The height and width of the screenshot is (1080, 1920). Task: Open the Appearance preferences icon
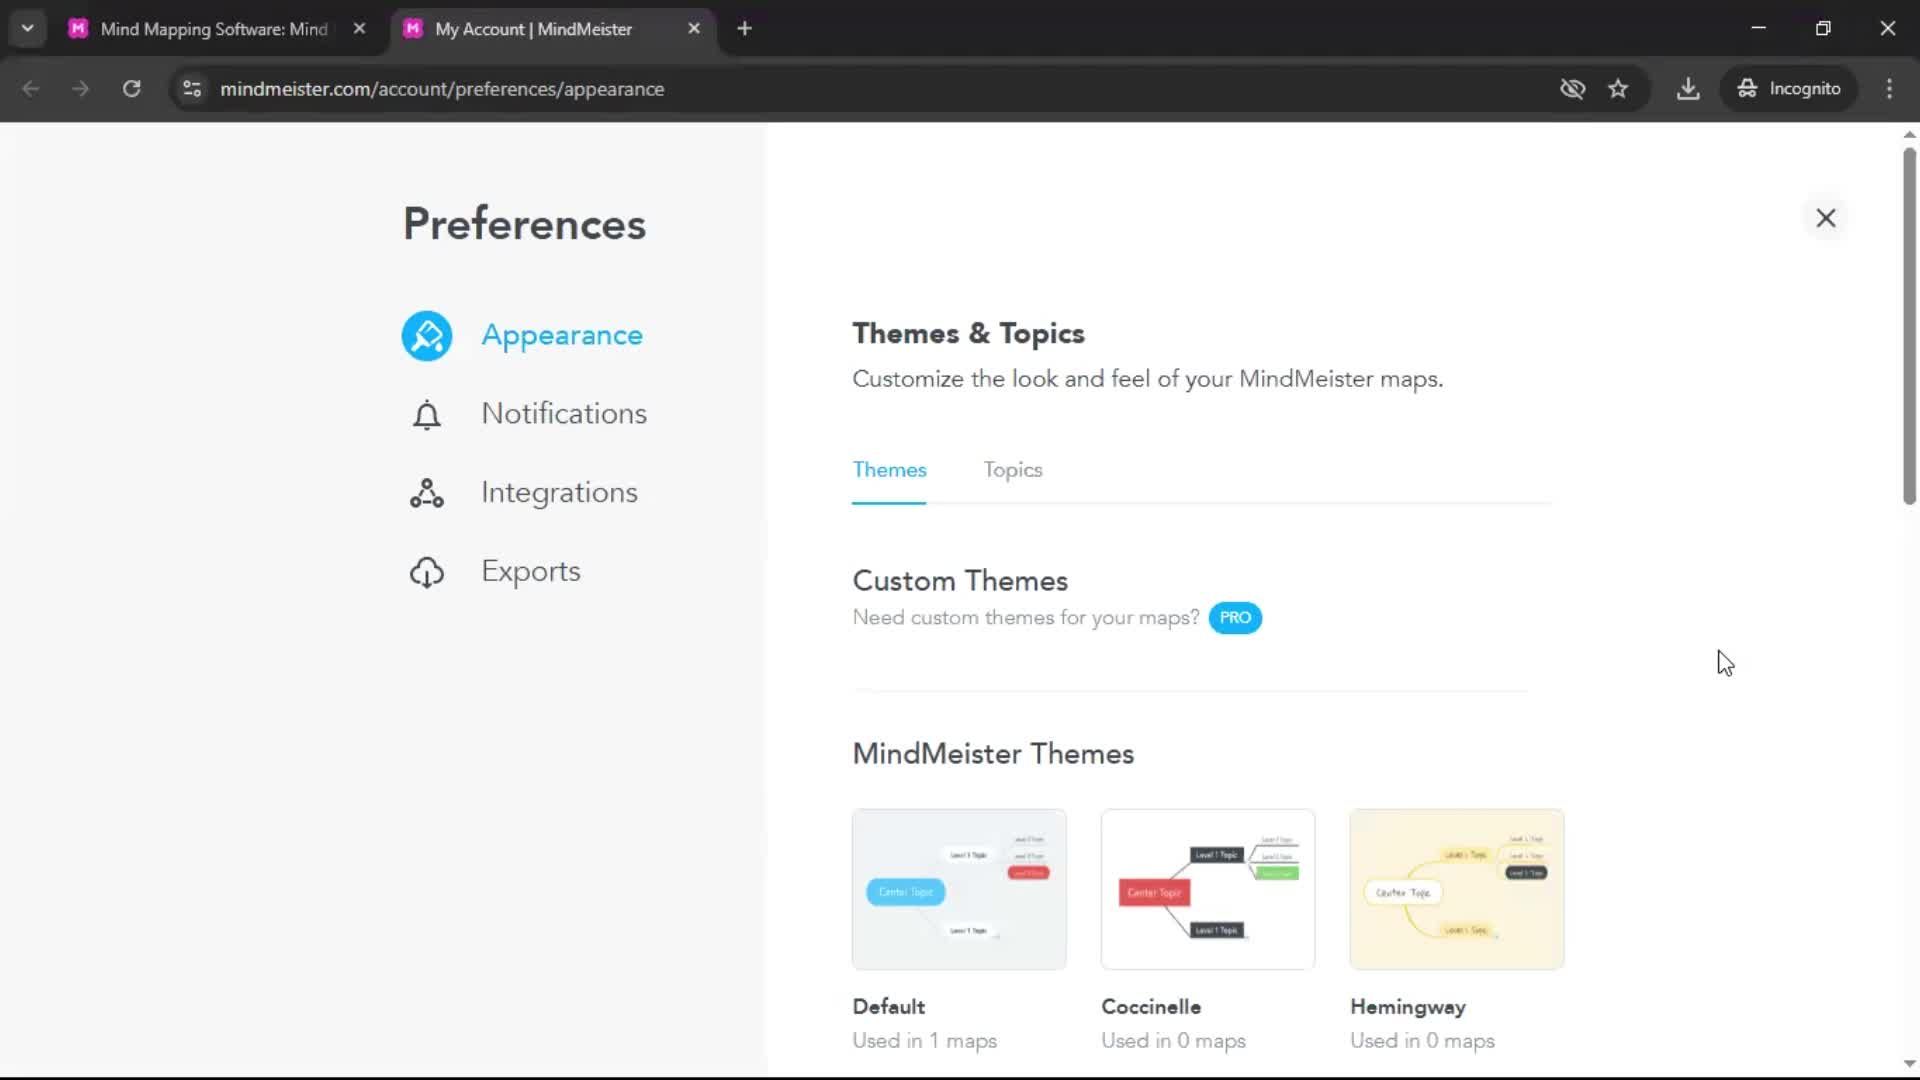427,336
